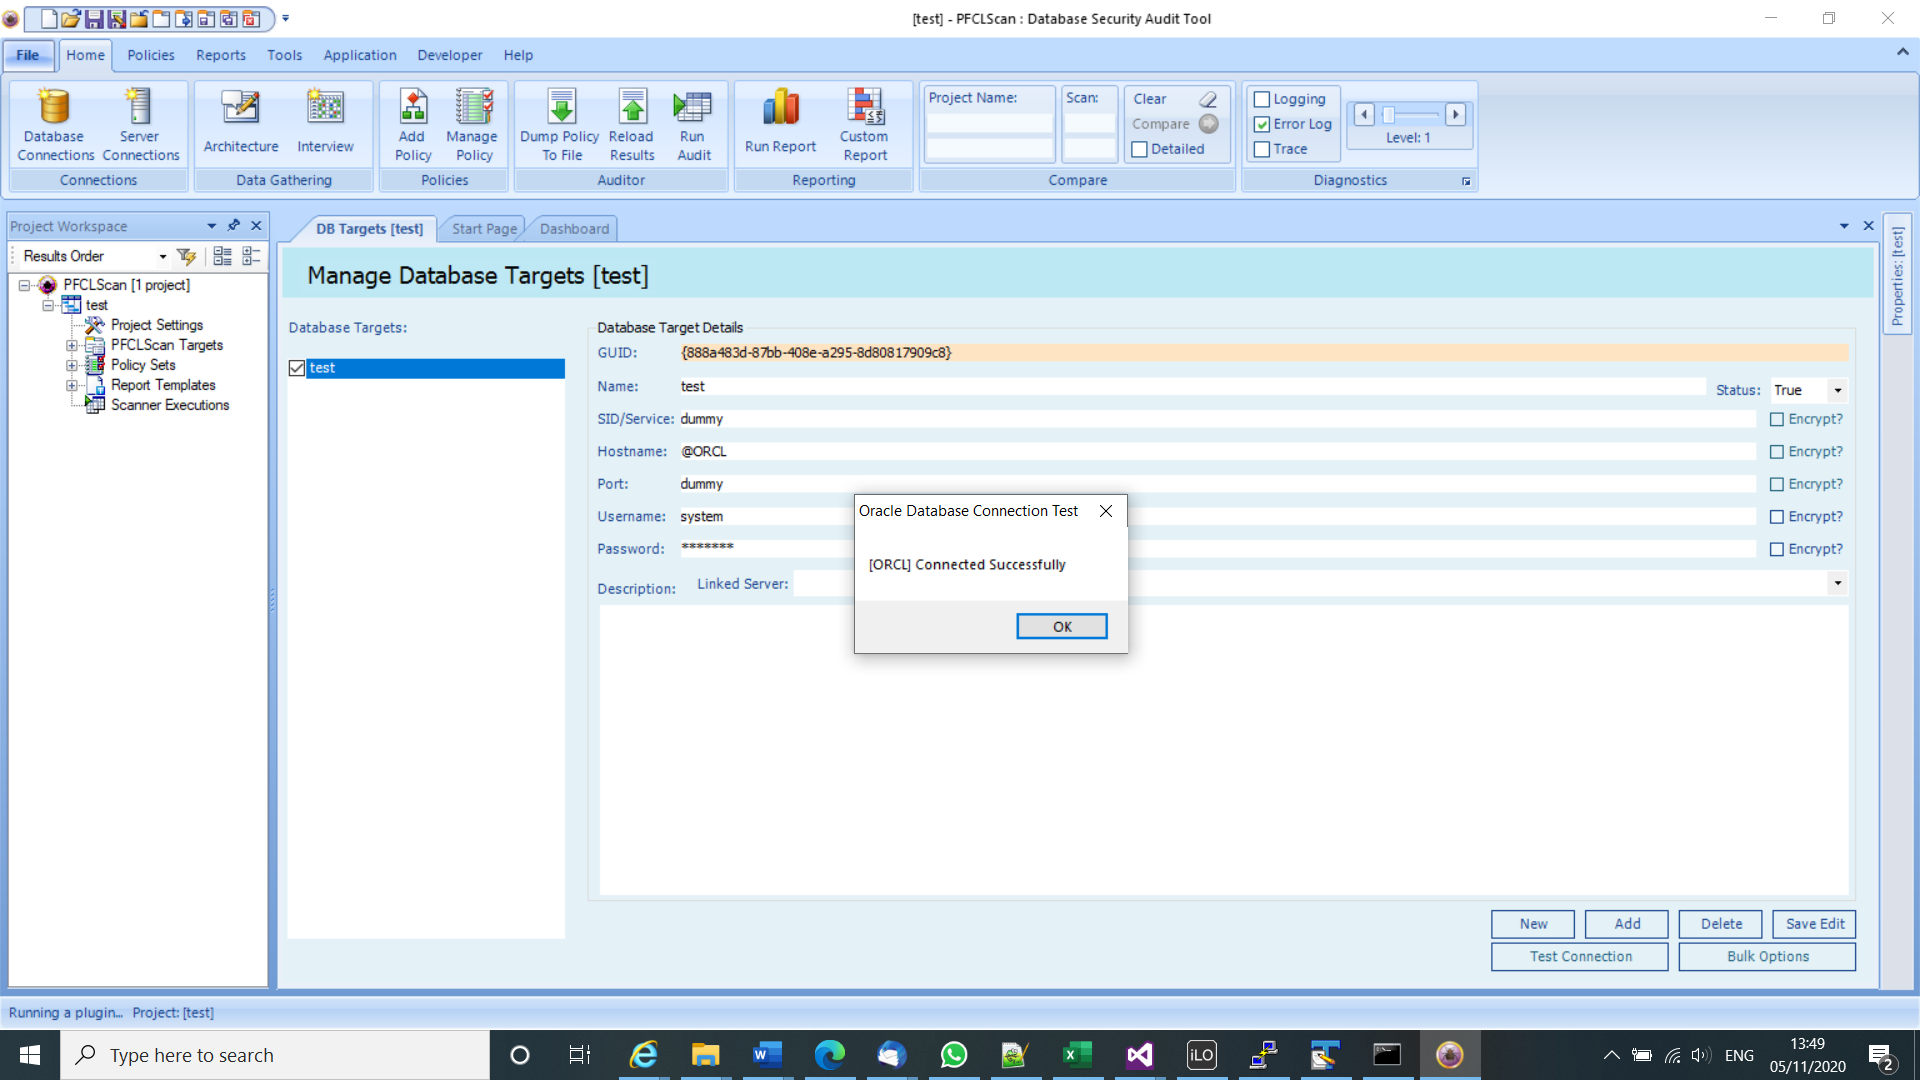The image size is (1920, 1080).
Task: Open the Policies menu
Action: [149, 54]
